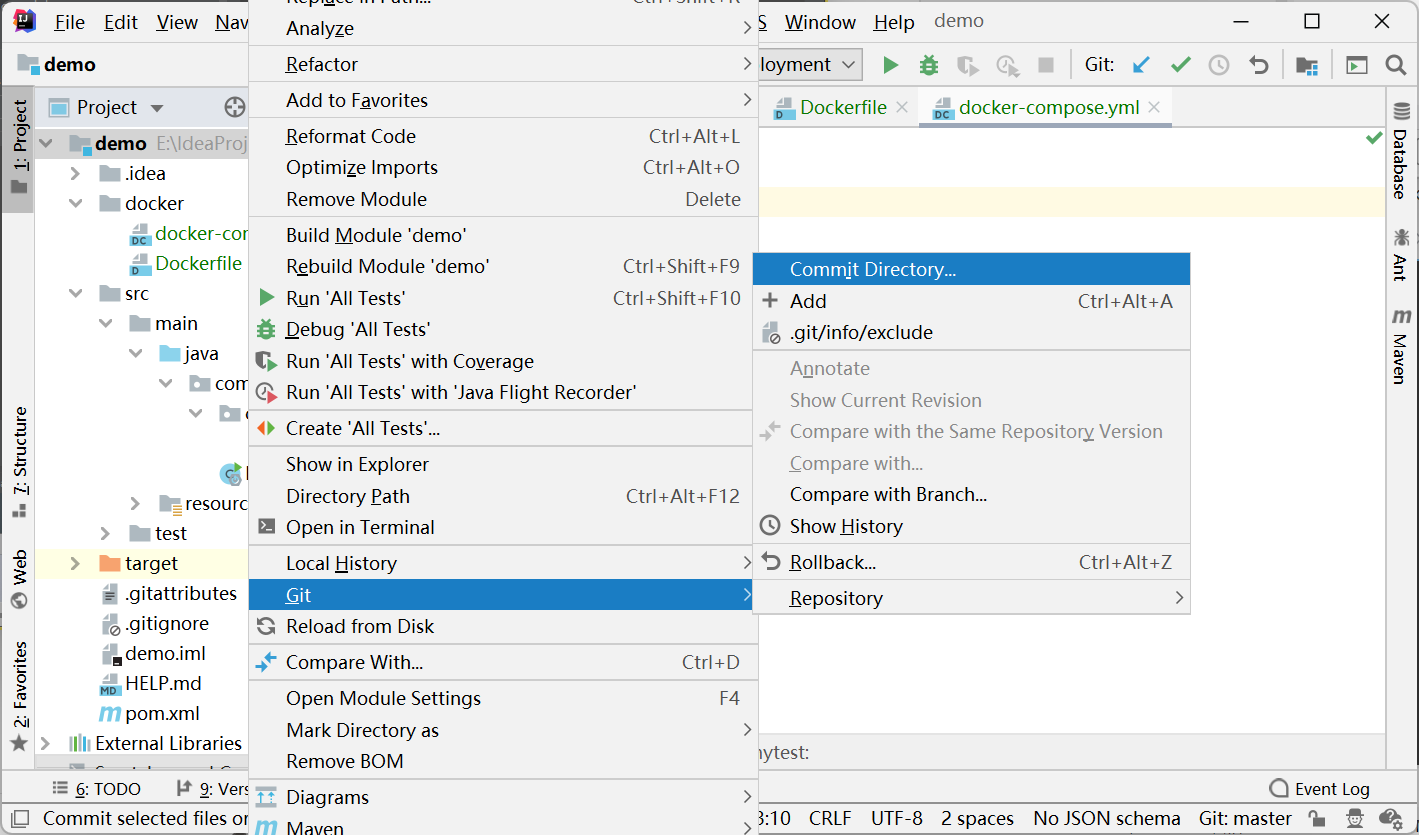Change CRLF line separator in status bar
Image resolution: width=1419 pixels, height=835 pixels.
click(830, 818)
